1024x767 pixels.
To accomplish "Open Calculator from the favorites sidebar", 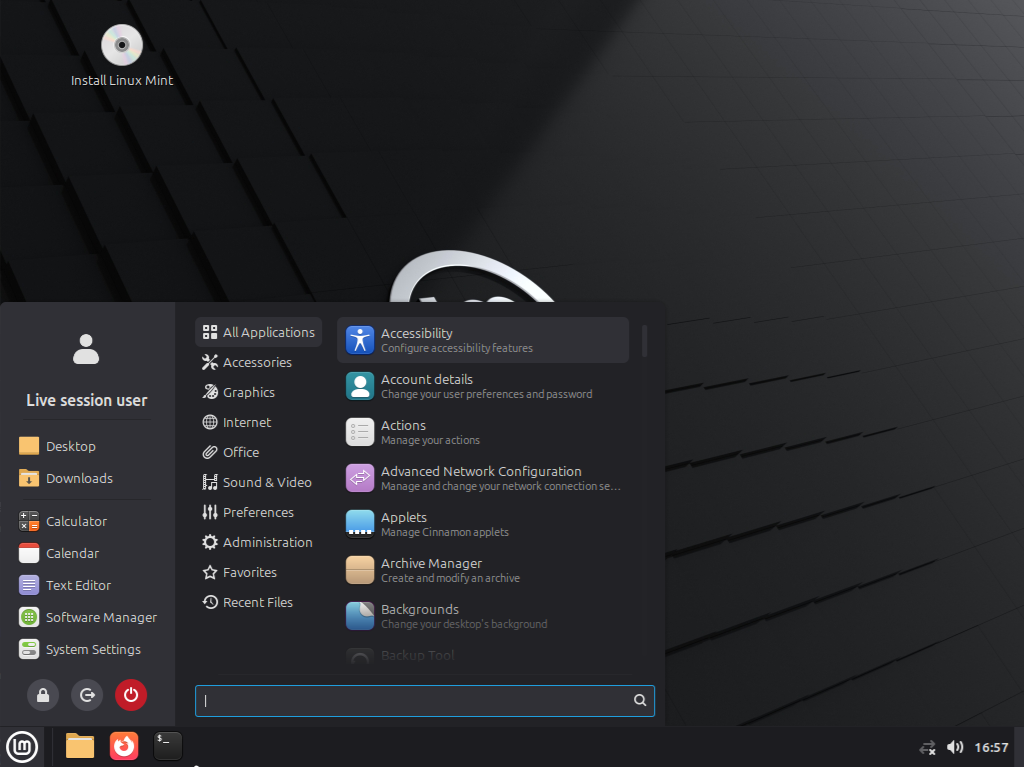I will click(76, 521).
